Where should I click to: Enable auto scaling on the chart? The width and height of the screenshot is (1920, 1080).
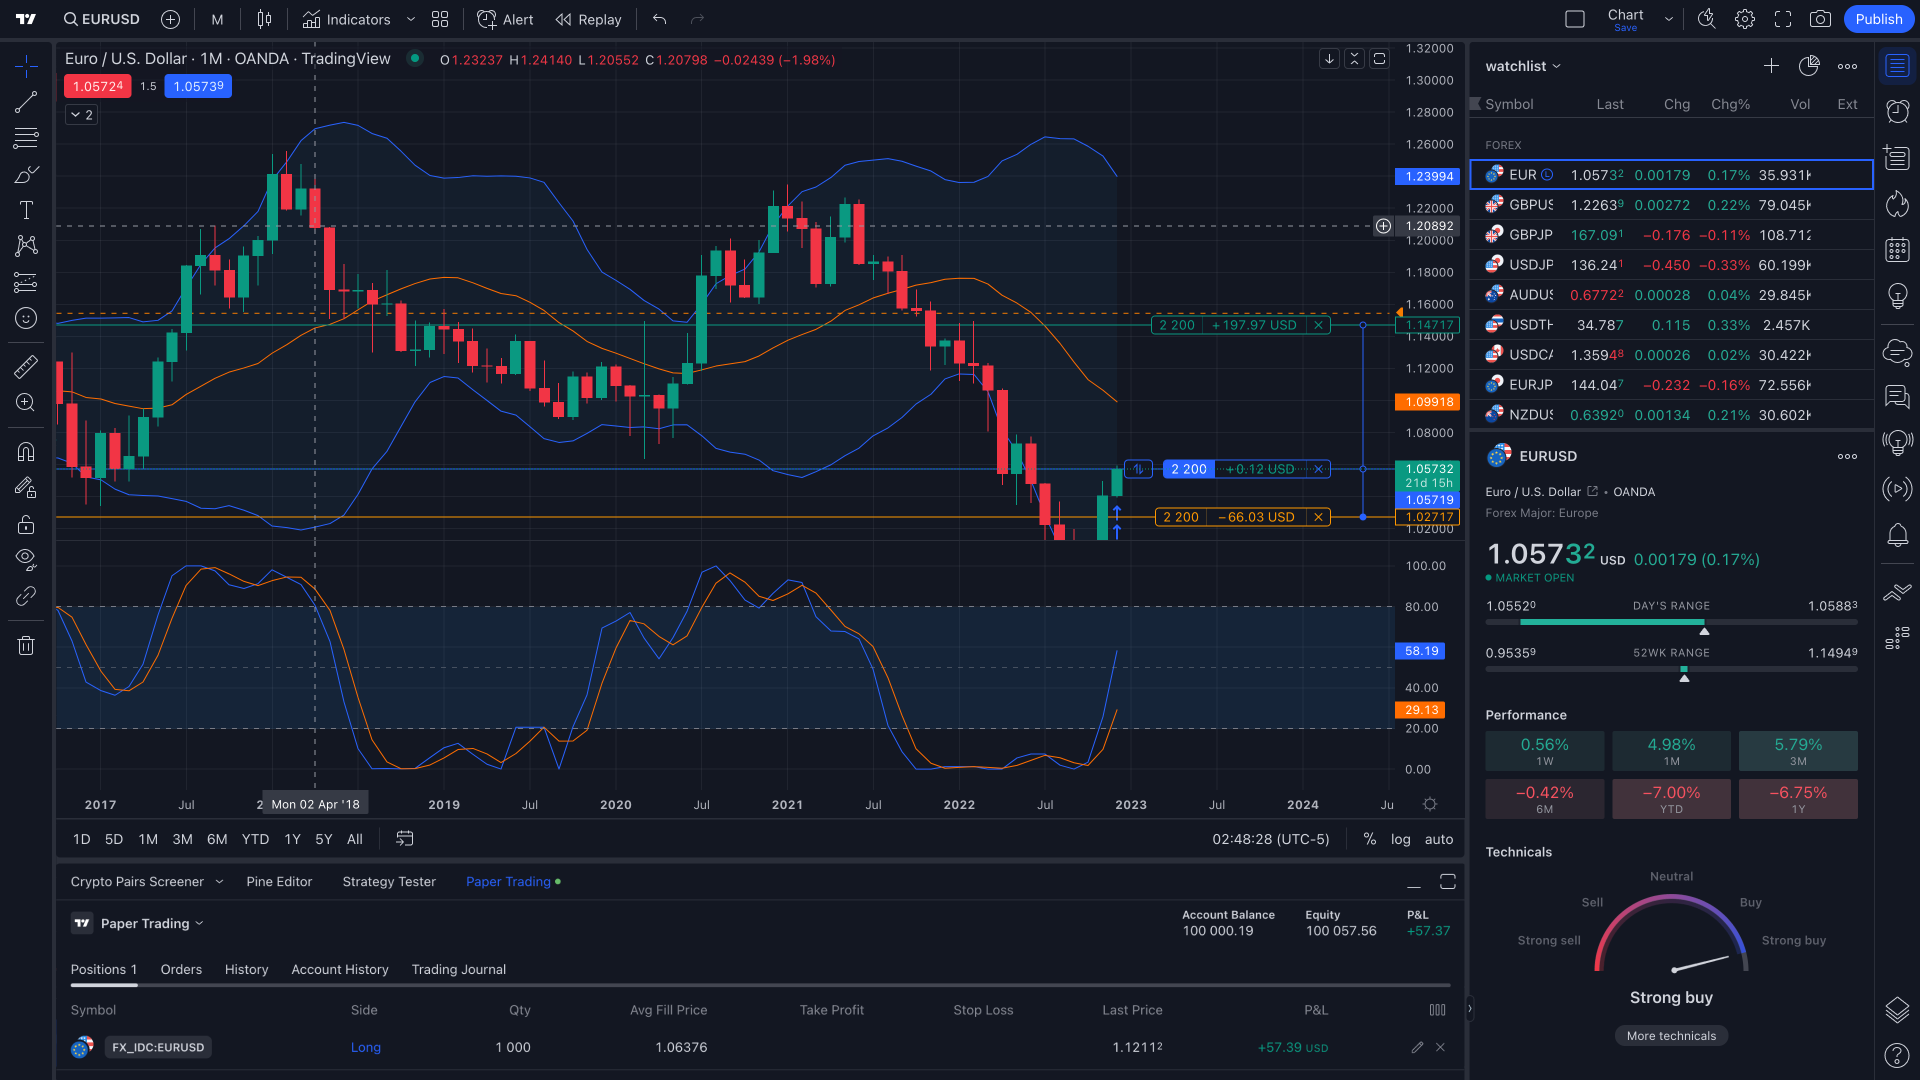(x=1438, y=839)
